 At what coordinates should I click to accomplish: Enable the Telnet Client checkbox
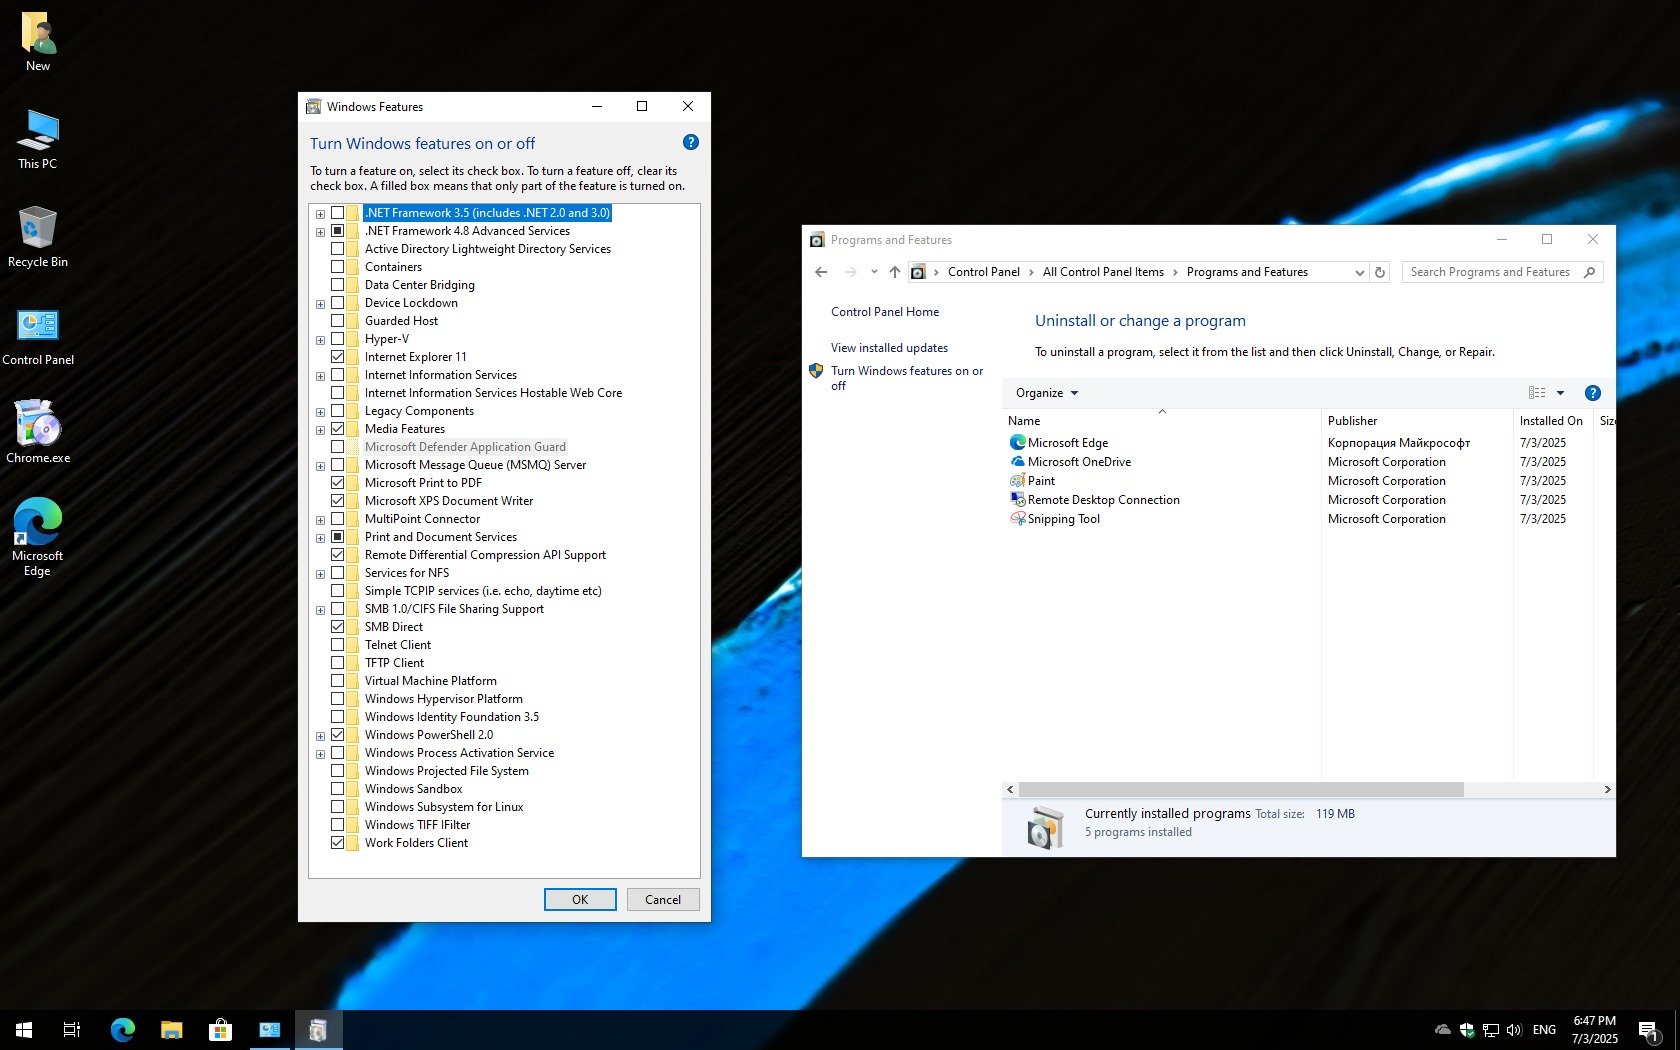point(338,645)
